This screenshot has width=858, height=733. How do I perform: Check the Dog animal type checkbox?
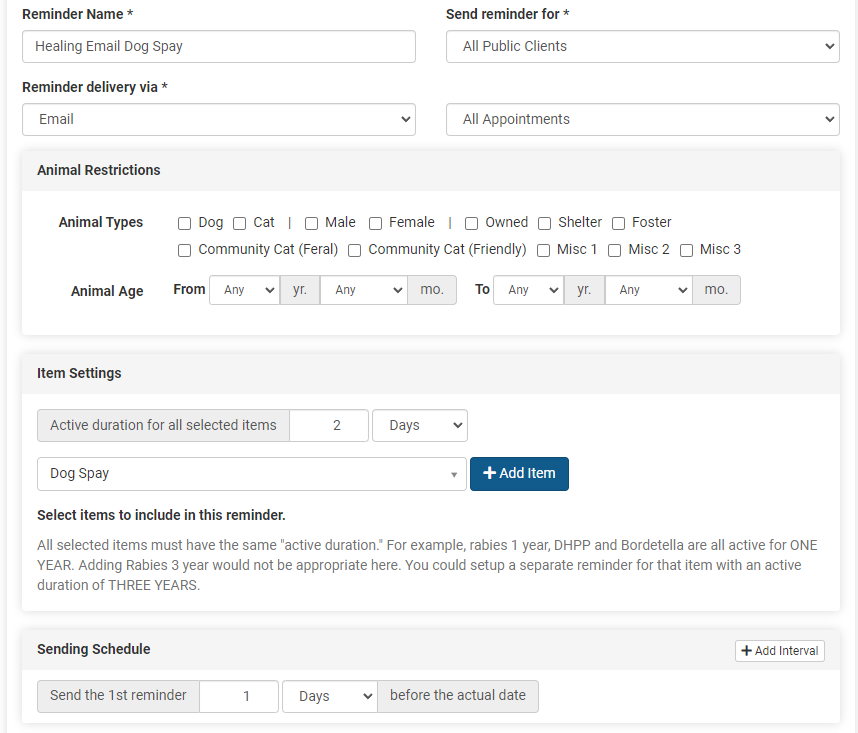click(185, 223)
